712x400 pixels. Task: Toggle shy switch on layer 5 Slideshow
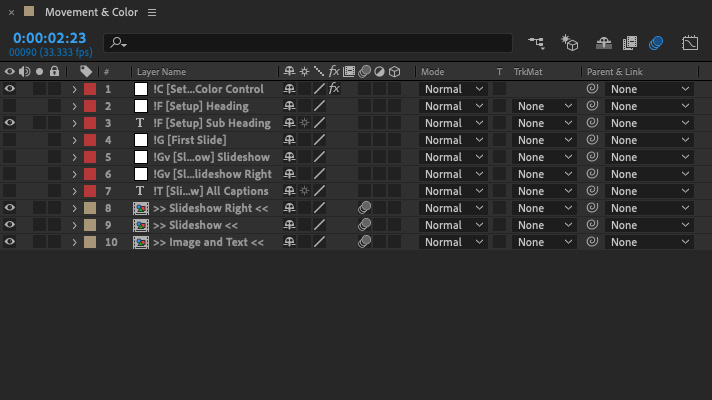pos(289,157)
